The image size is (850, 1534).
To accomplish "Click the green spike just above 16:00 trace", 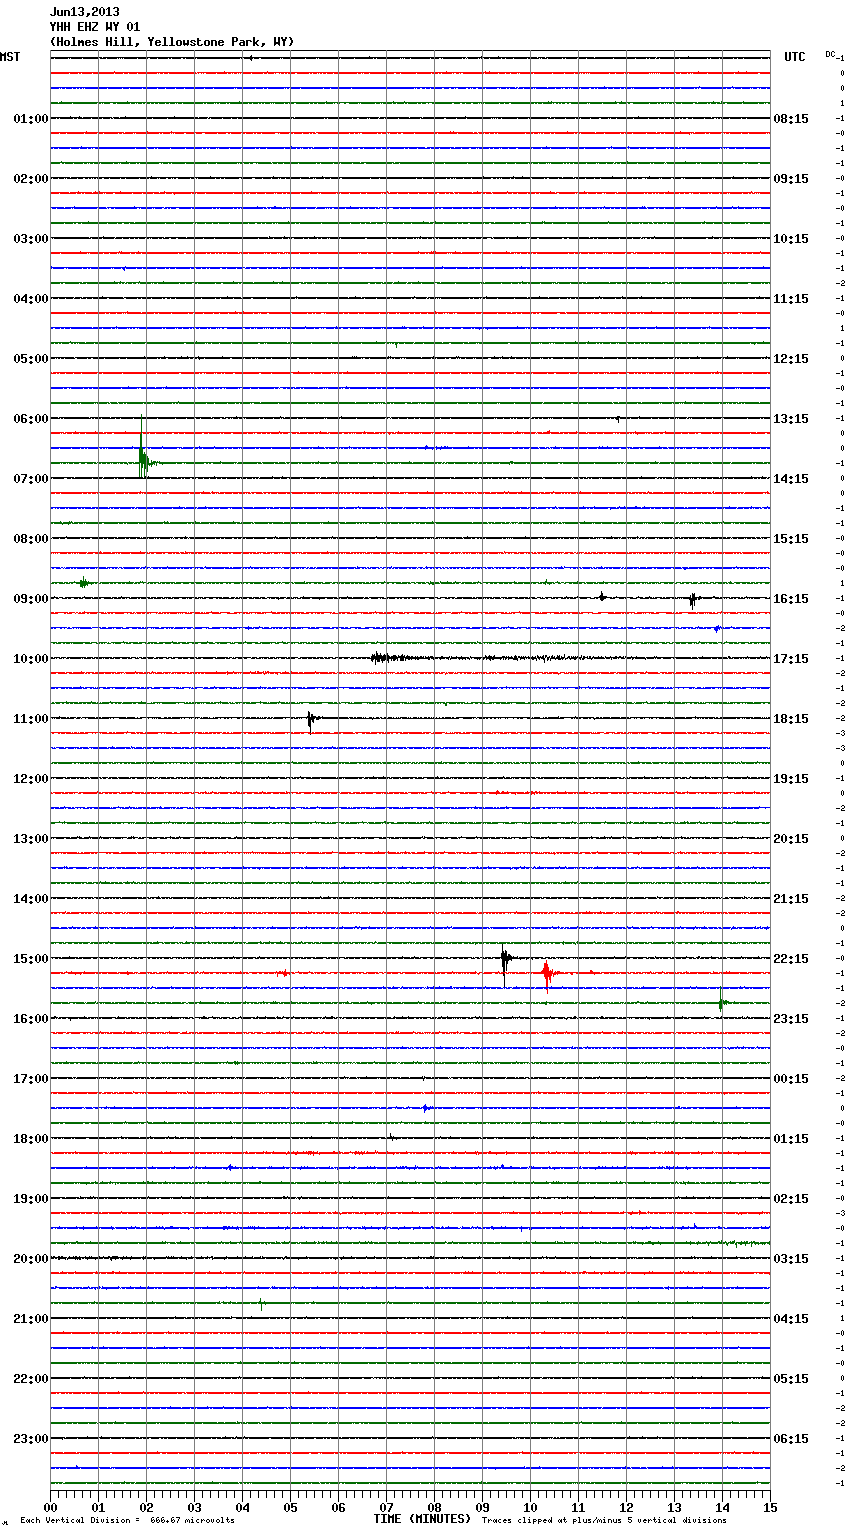I will 722,1001.
